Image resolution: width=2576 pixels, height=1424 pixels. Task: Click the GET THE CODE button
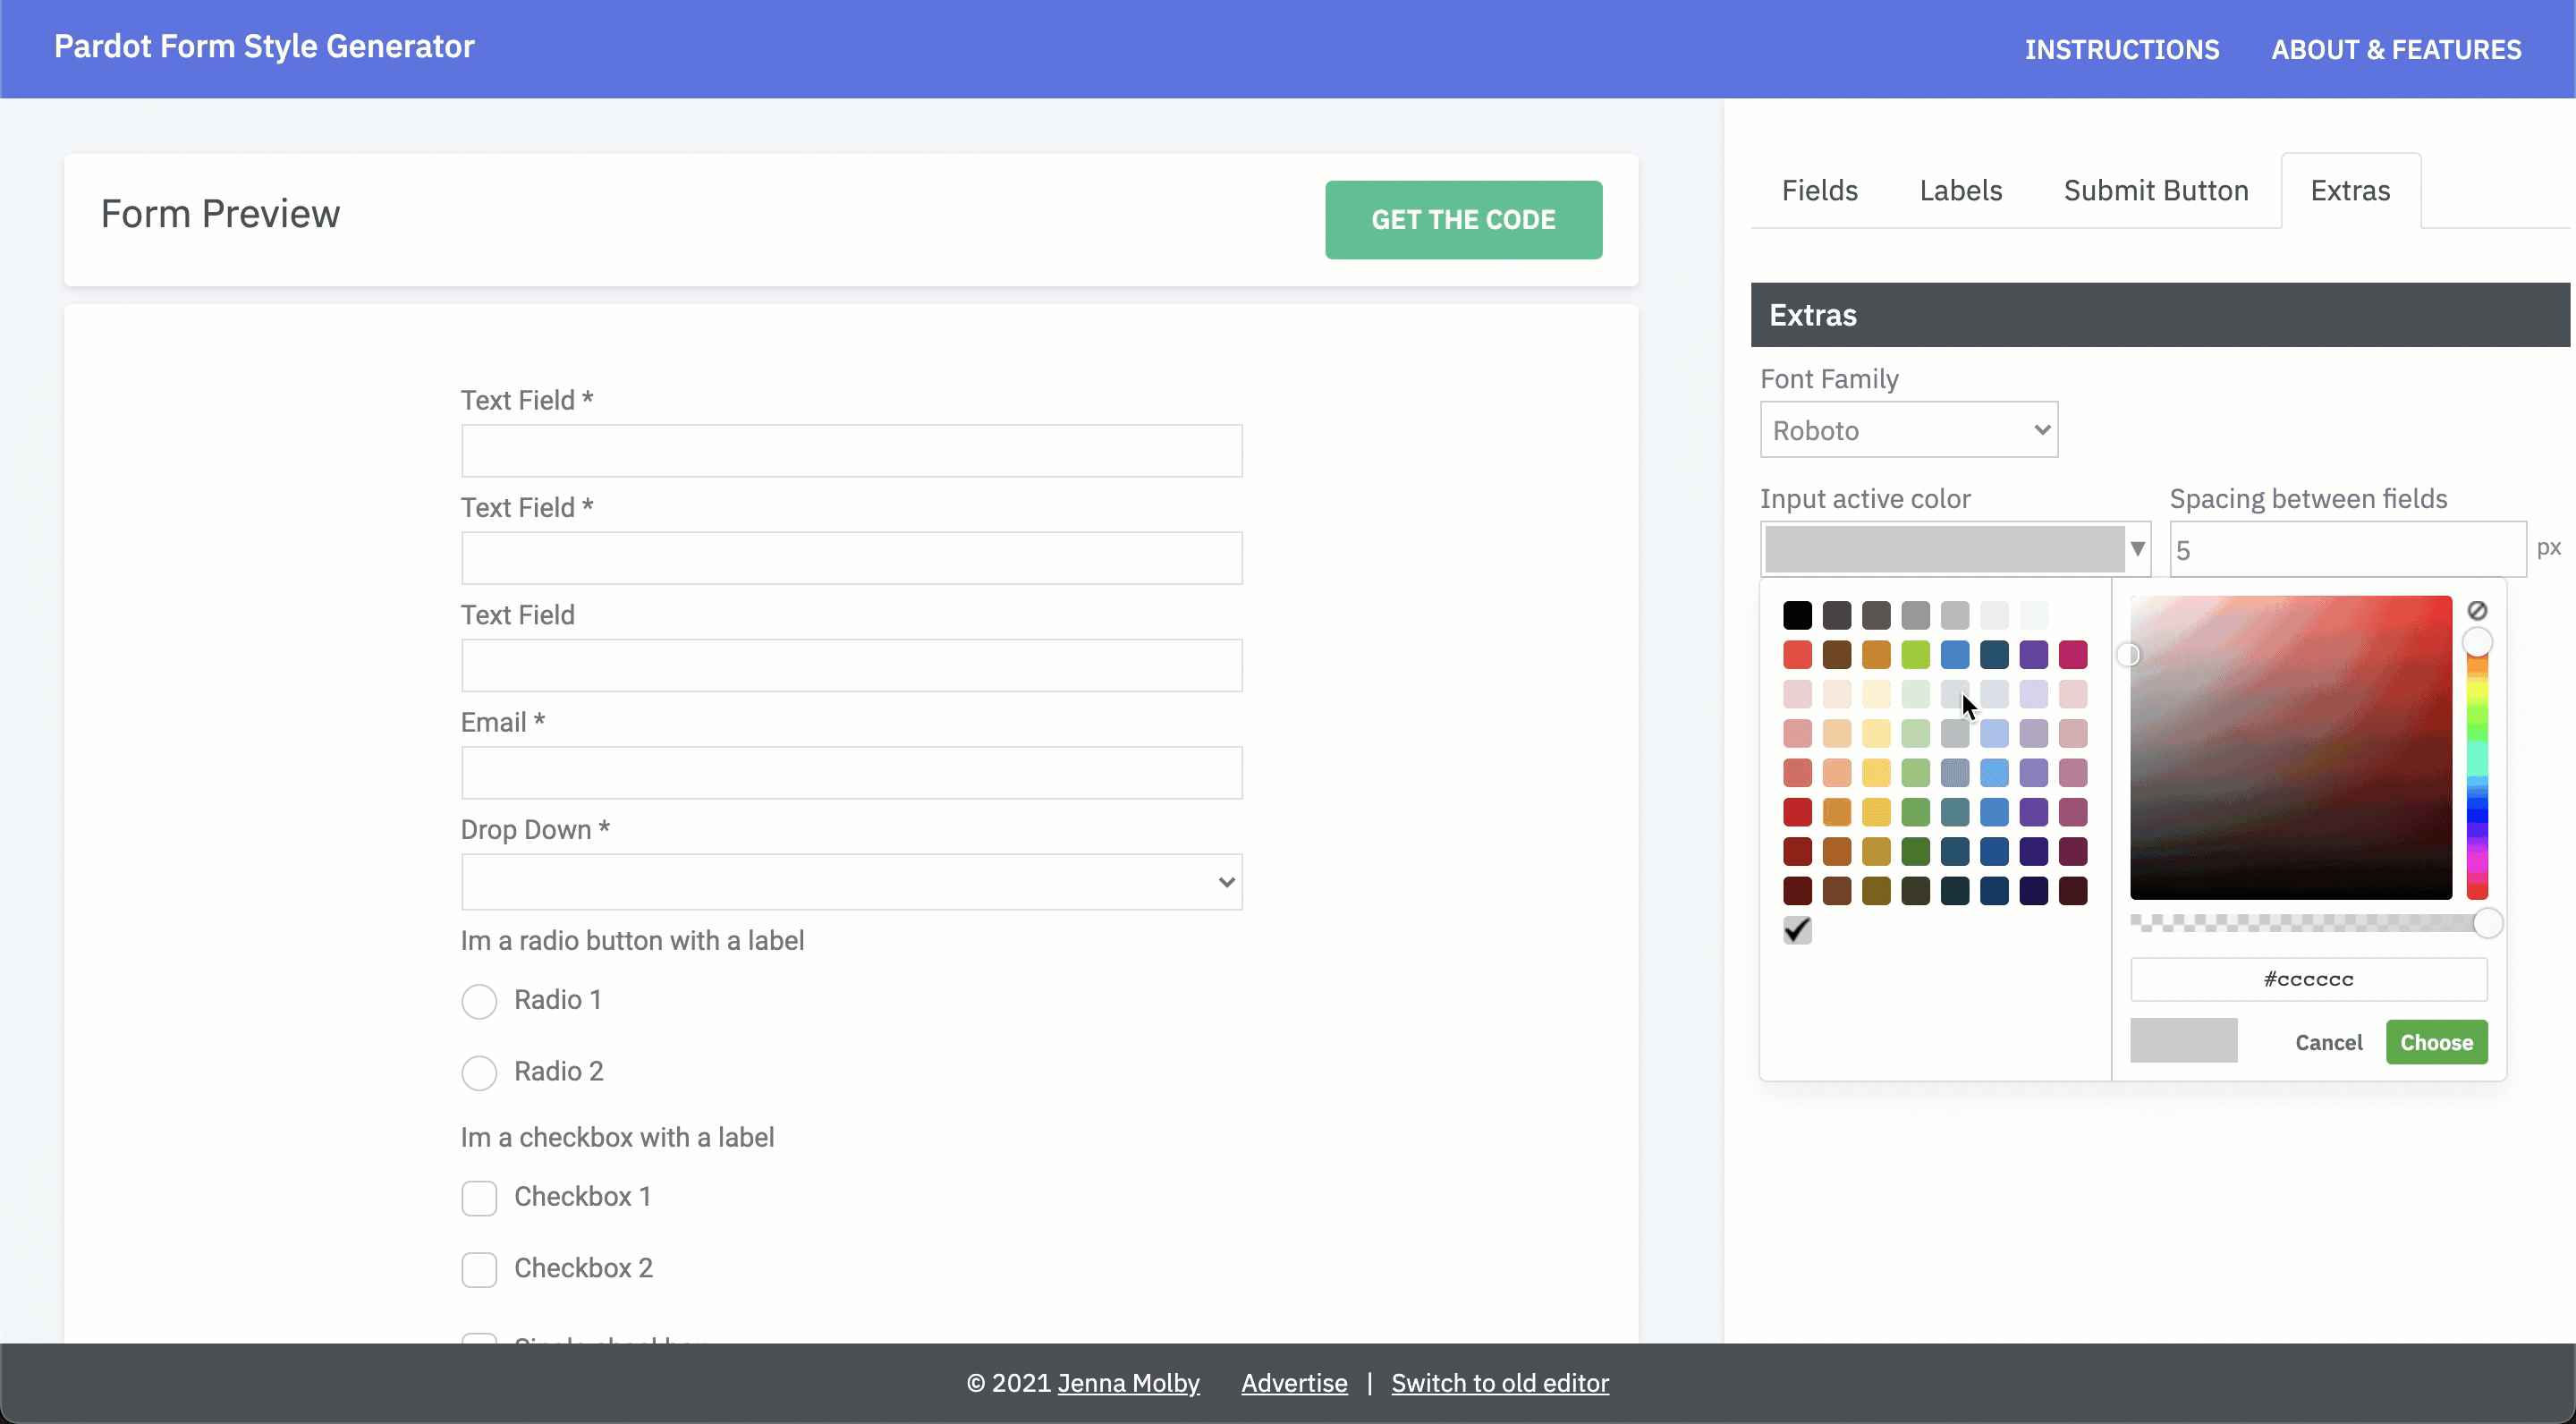[1463, 219]
